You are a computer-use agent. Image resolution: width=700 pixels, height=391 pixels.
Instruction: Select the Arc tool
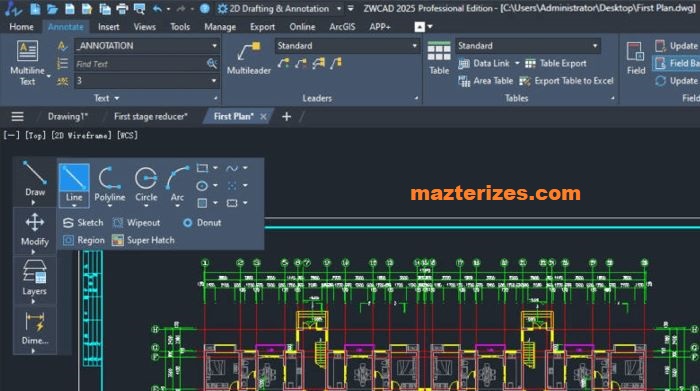click(x=177, y=185)
